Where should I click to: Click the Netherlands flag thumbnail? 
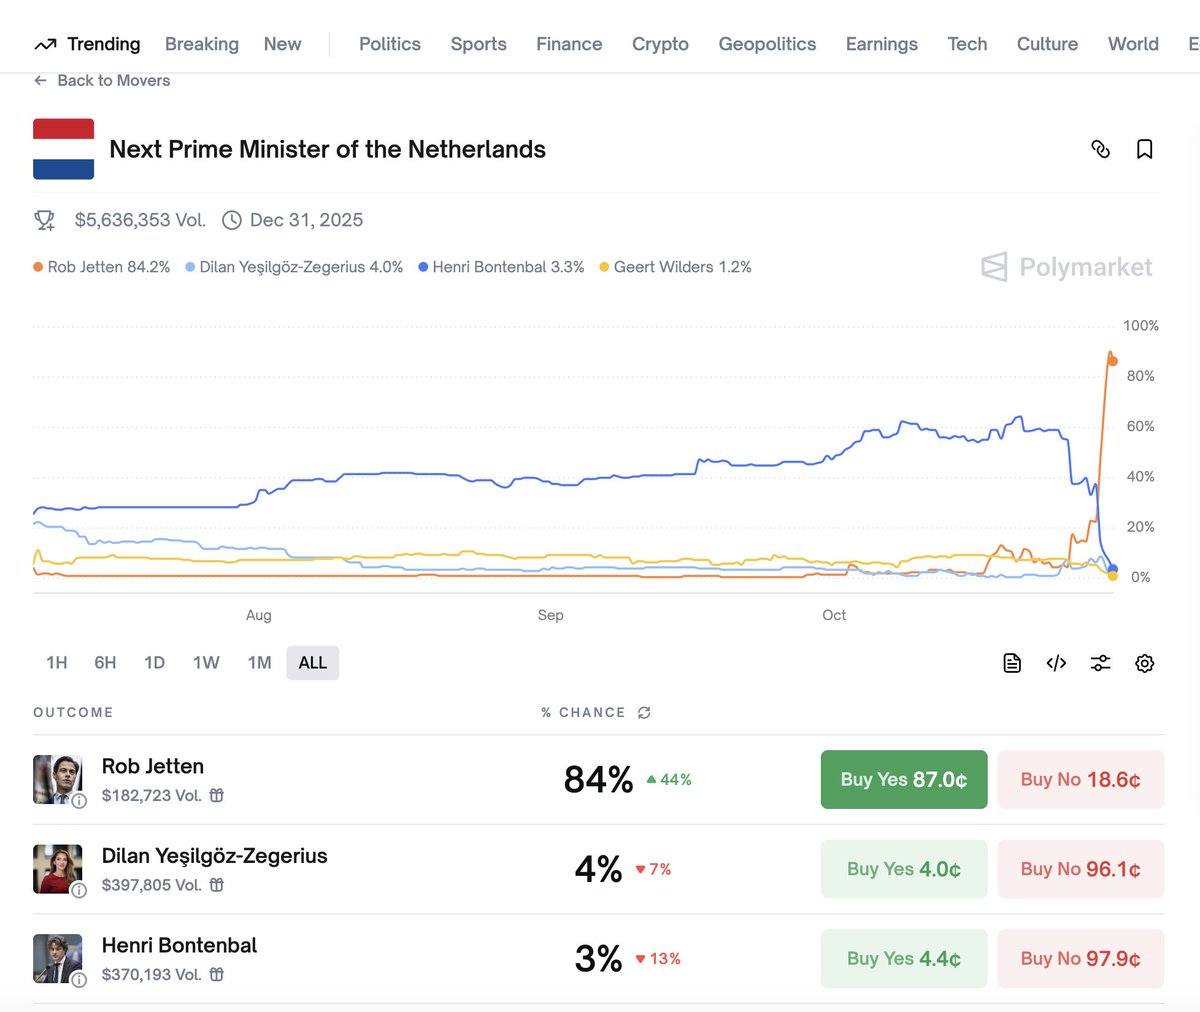(63, 148)
